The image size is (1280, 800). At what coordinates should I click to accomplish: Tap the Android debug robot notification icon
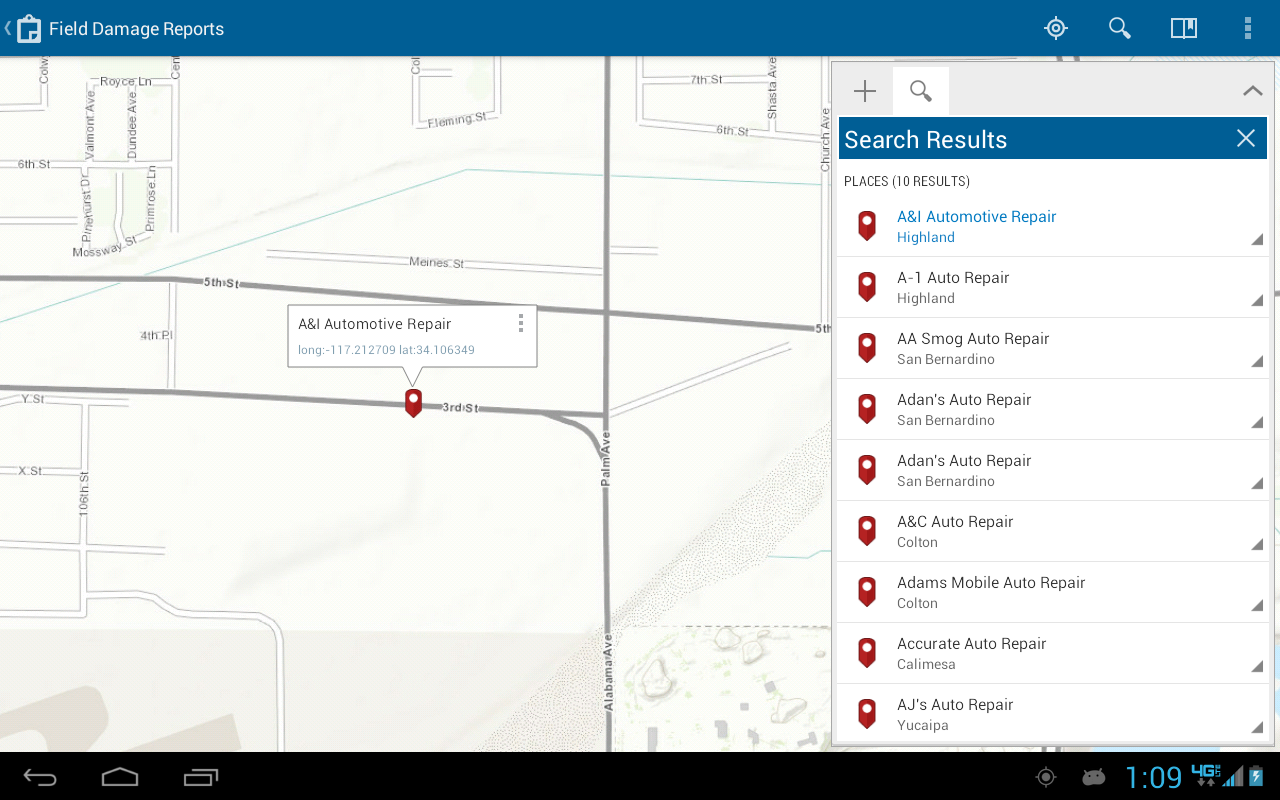[1093, 777]
